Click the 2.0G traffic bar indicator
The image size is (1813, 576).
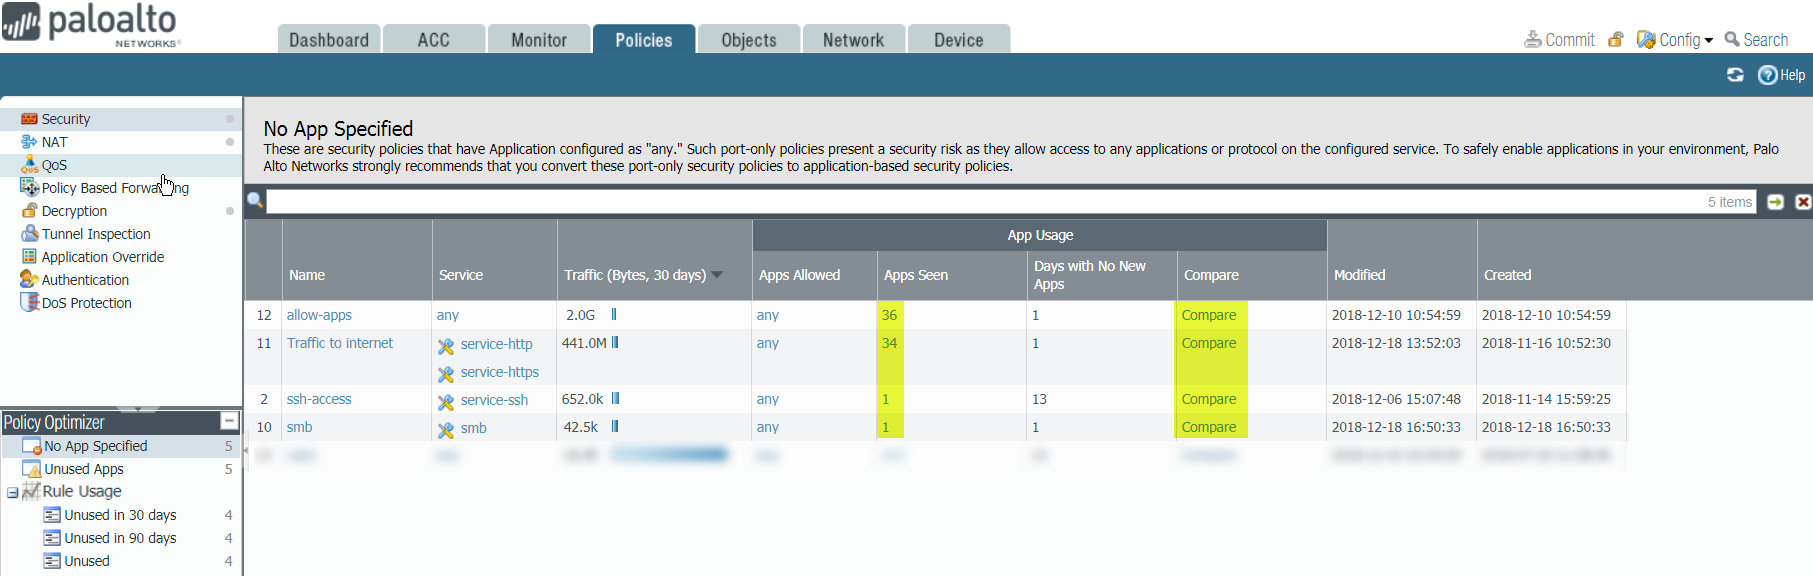[614, 314]
